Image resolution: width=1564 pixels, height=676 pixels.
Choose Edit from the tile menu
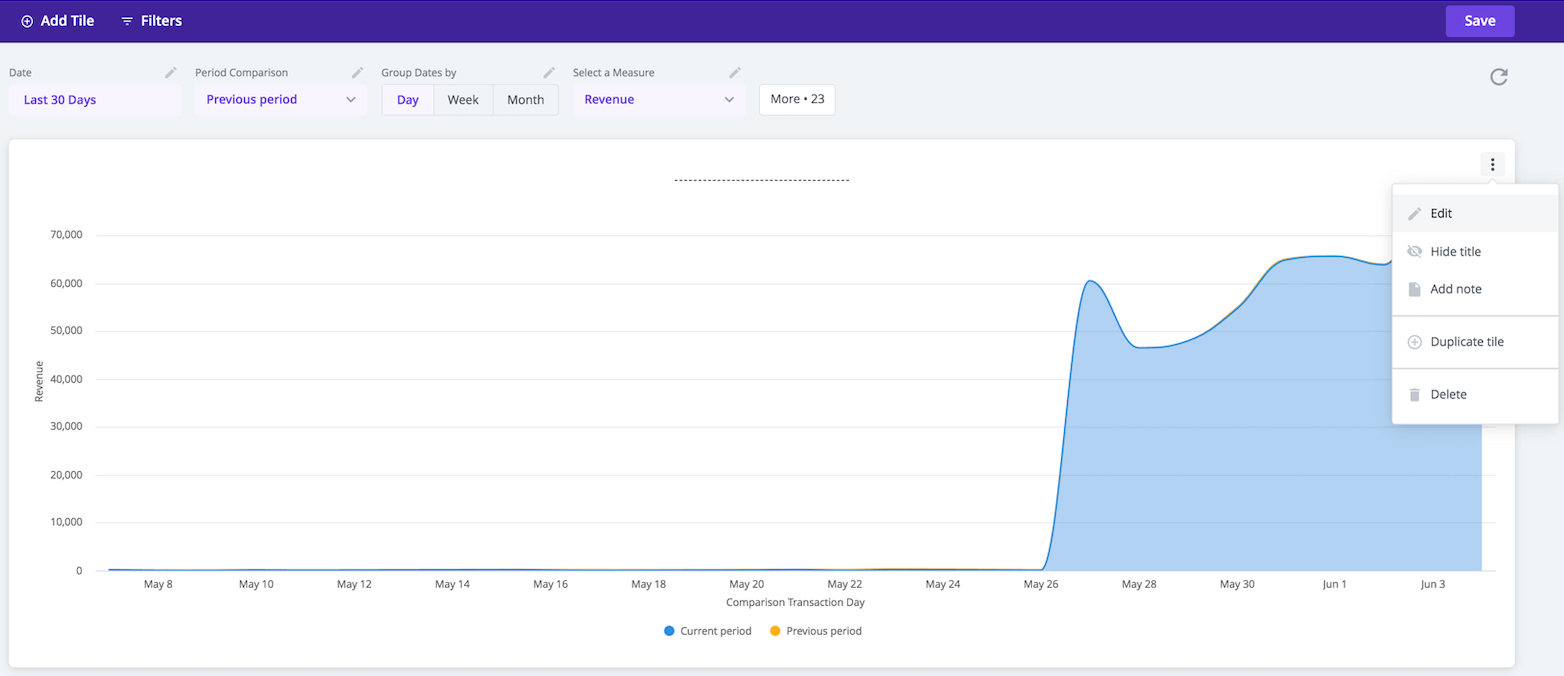[x=1441, y=214]
